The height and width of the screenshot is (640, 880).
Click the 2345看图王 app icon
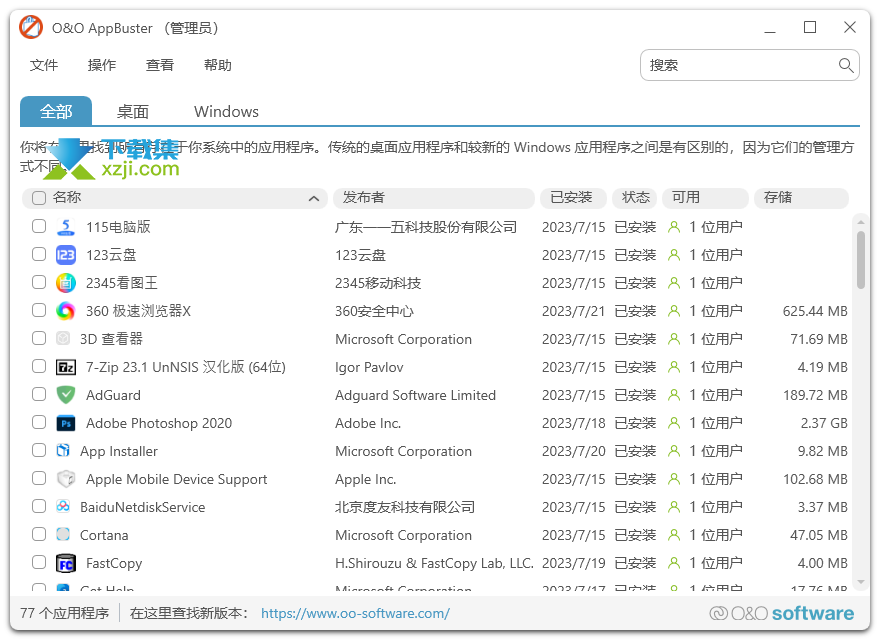point(66,283)
